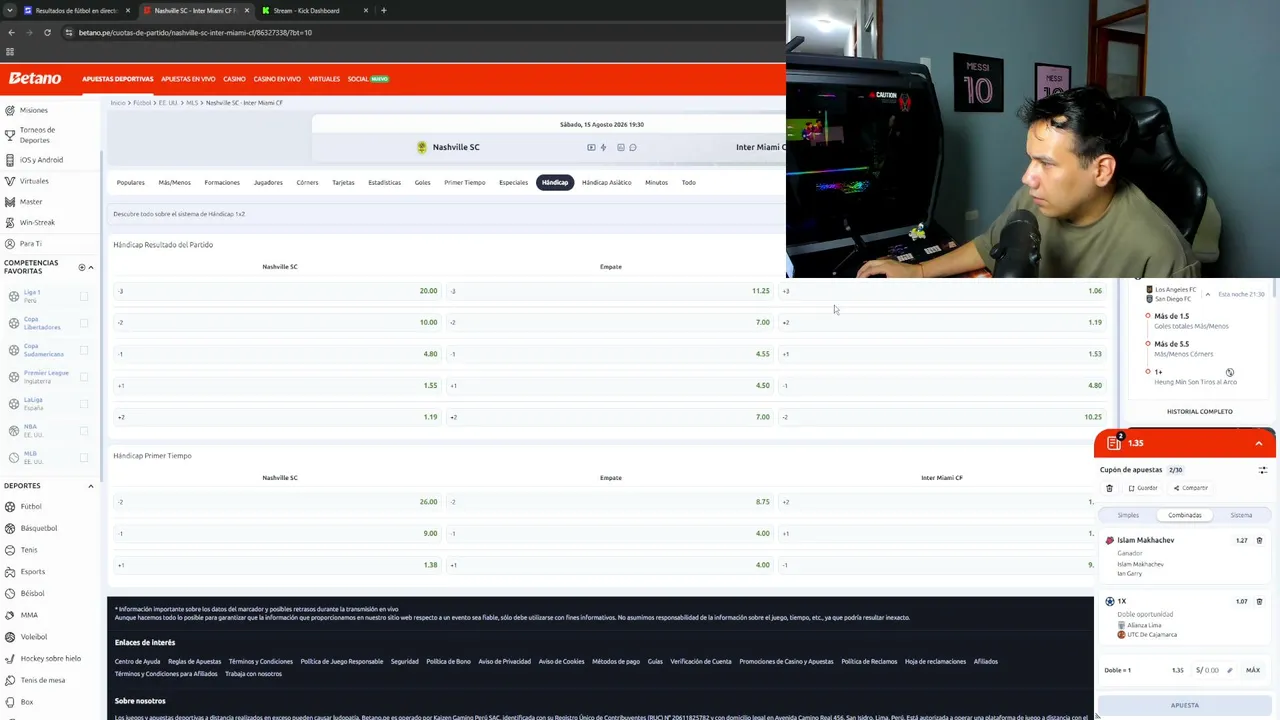This screenshot has width=1280, height=720.
Task: Click the Básquetbol sport icon
Action: point(10,528)
